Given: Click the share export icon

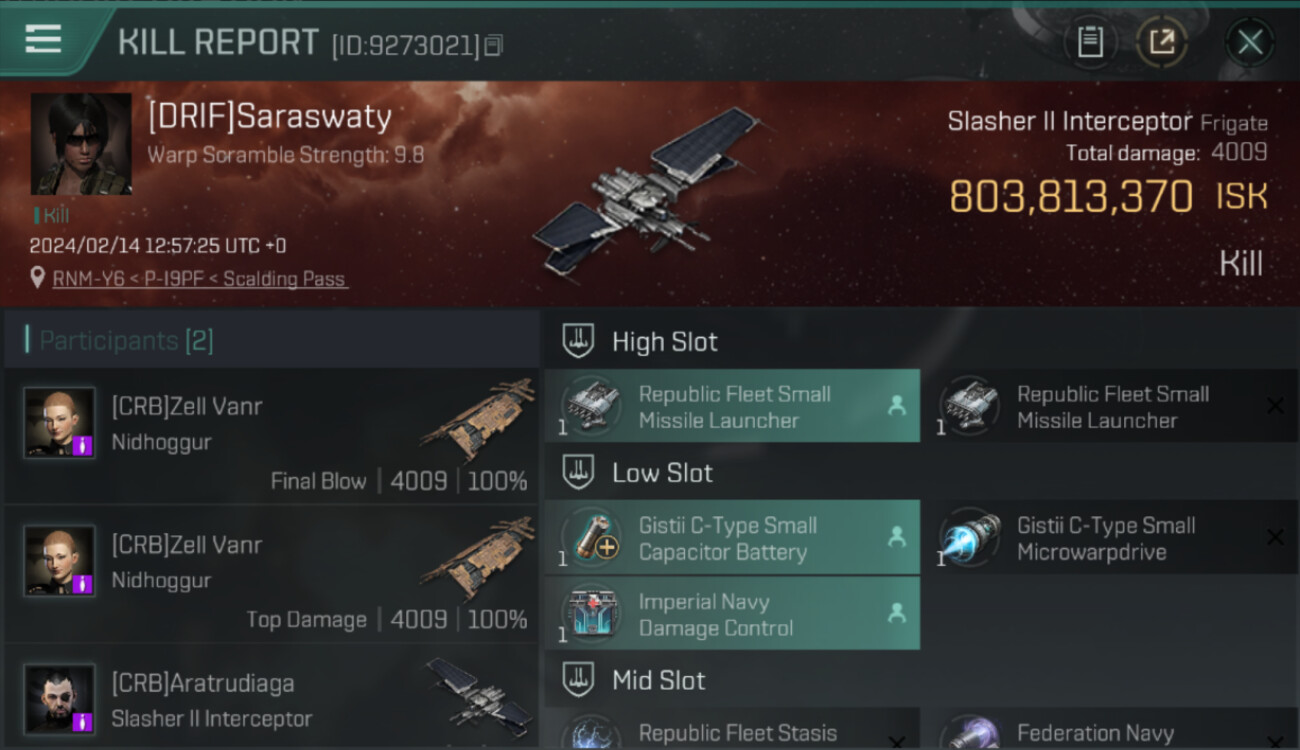Looking at the screenshot, I should click(1162, 42).
